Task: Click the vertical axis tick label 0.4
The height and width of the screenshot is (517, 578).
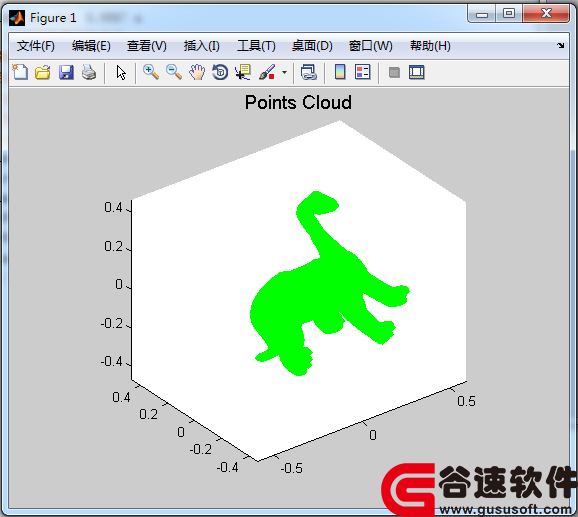Action: click(x=113, y=207)
